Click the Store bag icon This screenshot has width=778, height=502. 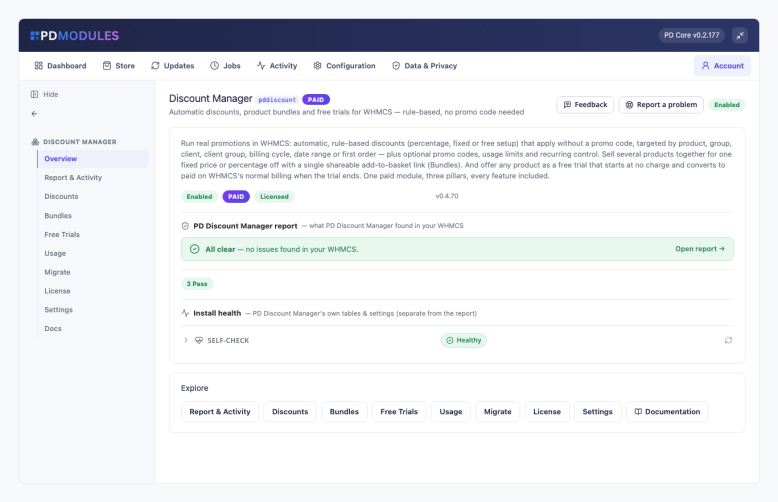click(x=107, y=65)
